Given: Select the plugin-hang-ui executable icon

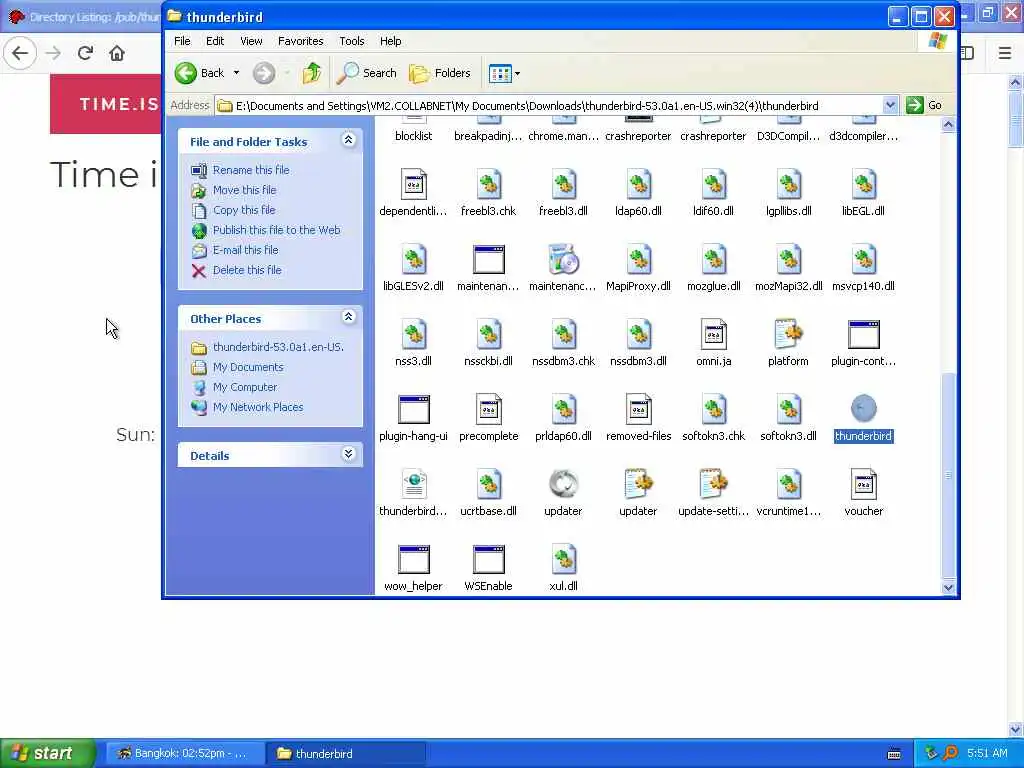Looking at the screenshot, I should (x=413, y=410).
